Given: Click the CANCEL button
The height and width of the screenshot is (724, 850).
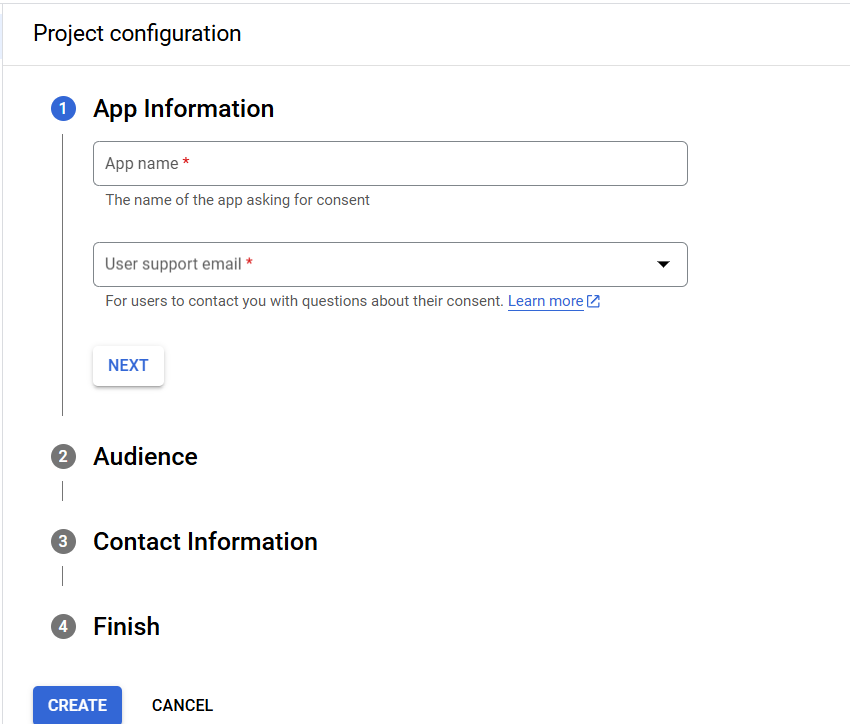Looking at the screenshot, I should point(182,705).
